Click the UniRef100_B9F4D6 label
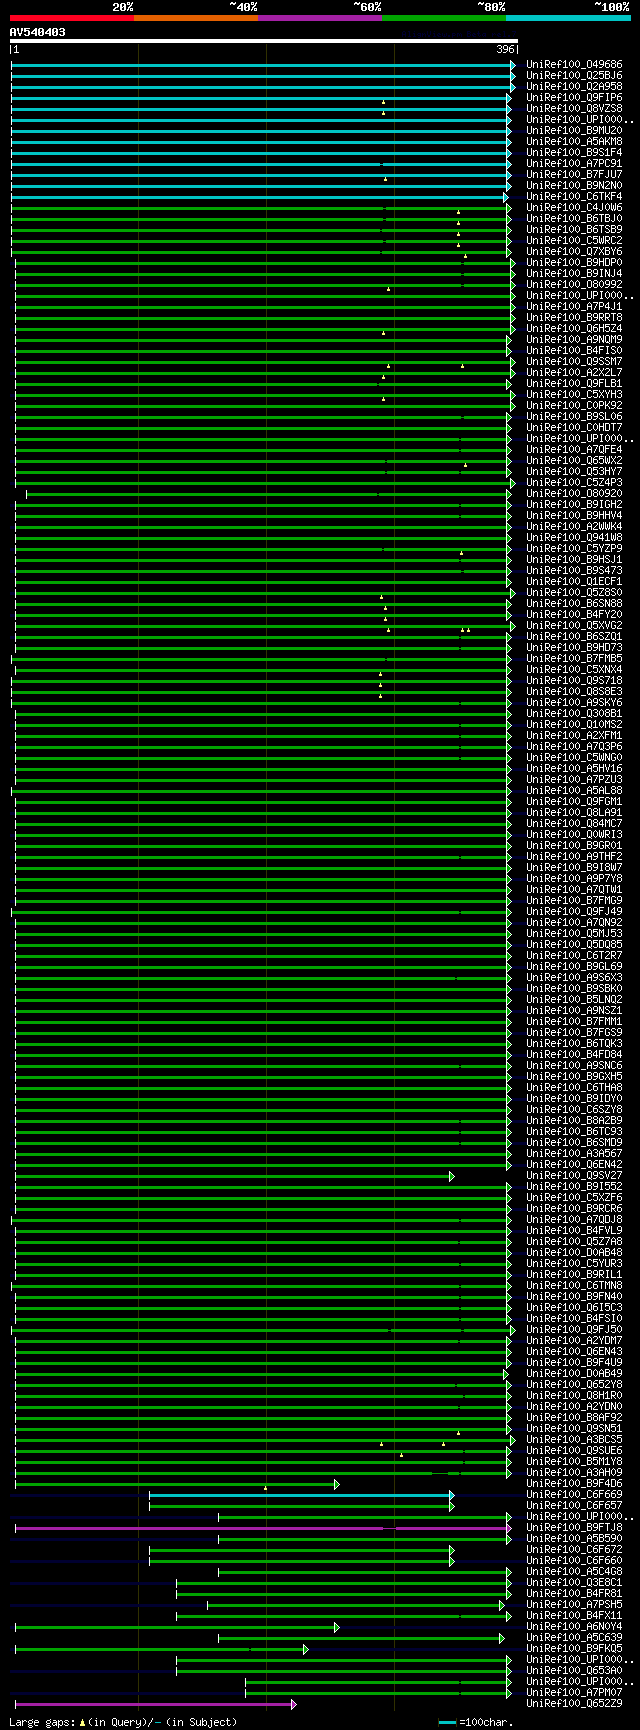 pos(574,1484)
